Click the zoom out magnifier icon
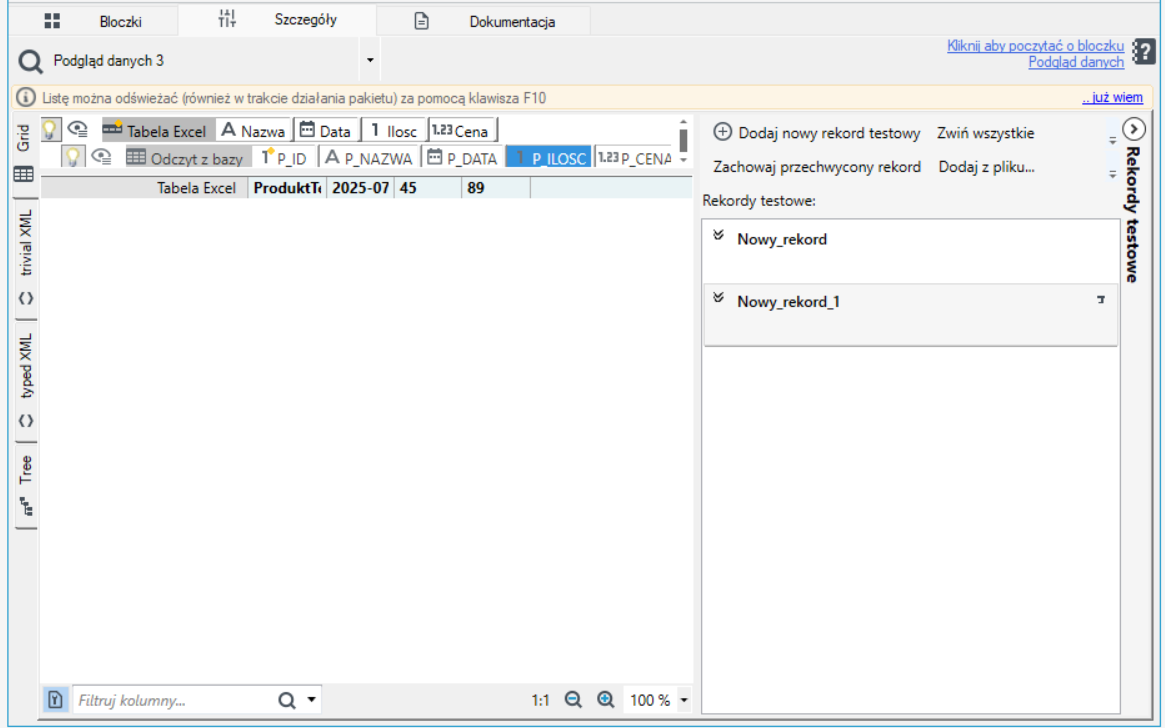1165x728 pixels. 573,700
